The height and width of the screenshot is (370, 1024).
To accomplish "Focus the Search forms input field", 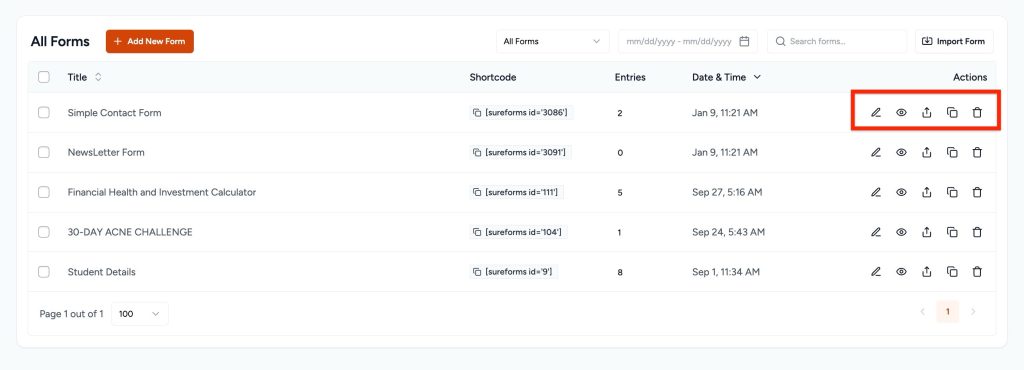I will coord(837,41).
